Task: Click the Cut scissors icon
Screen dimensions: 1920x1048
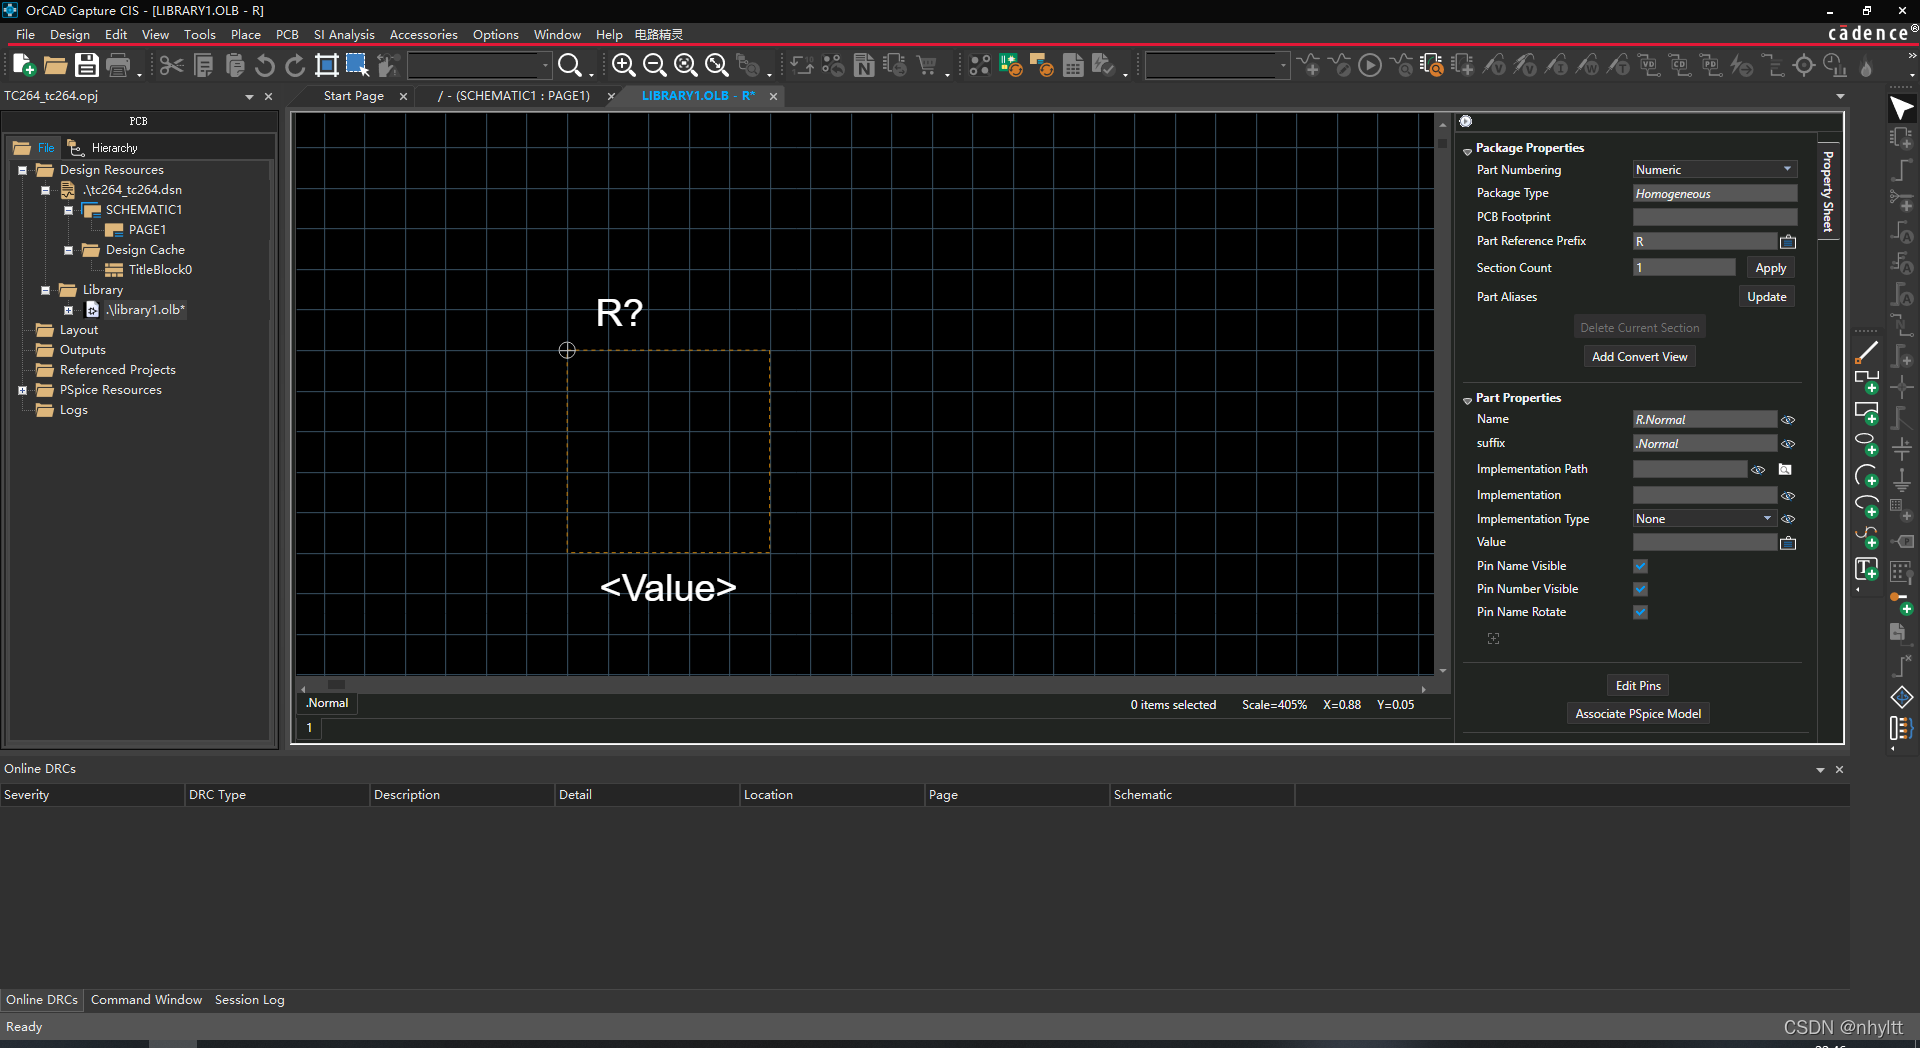Action: [x=171, y=66]
